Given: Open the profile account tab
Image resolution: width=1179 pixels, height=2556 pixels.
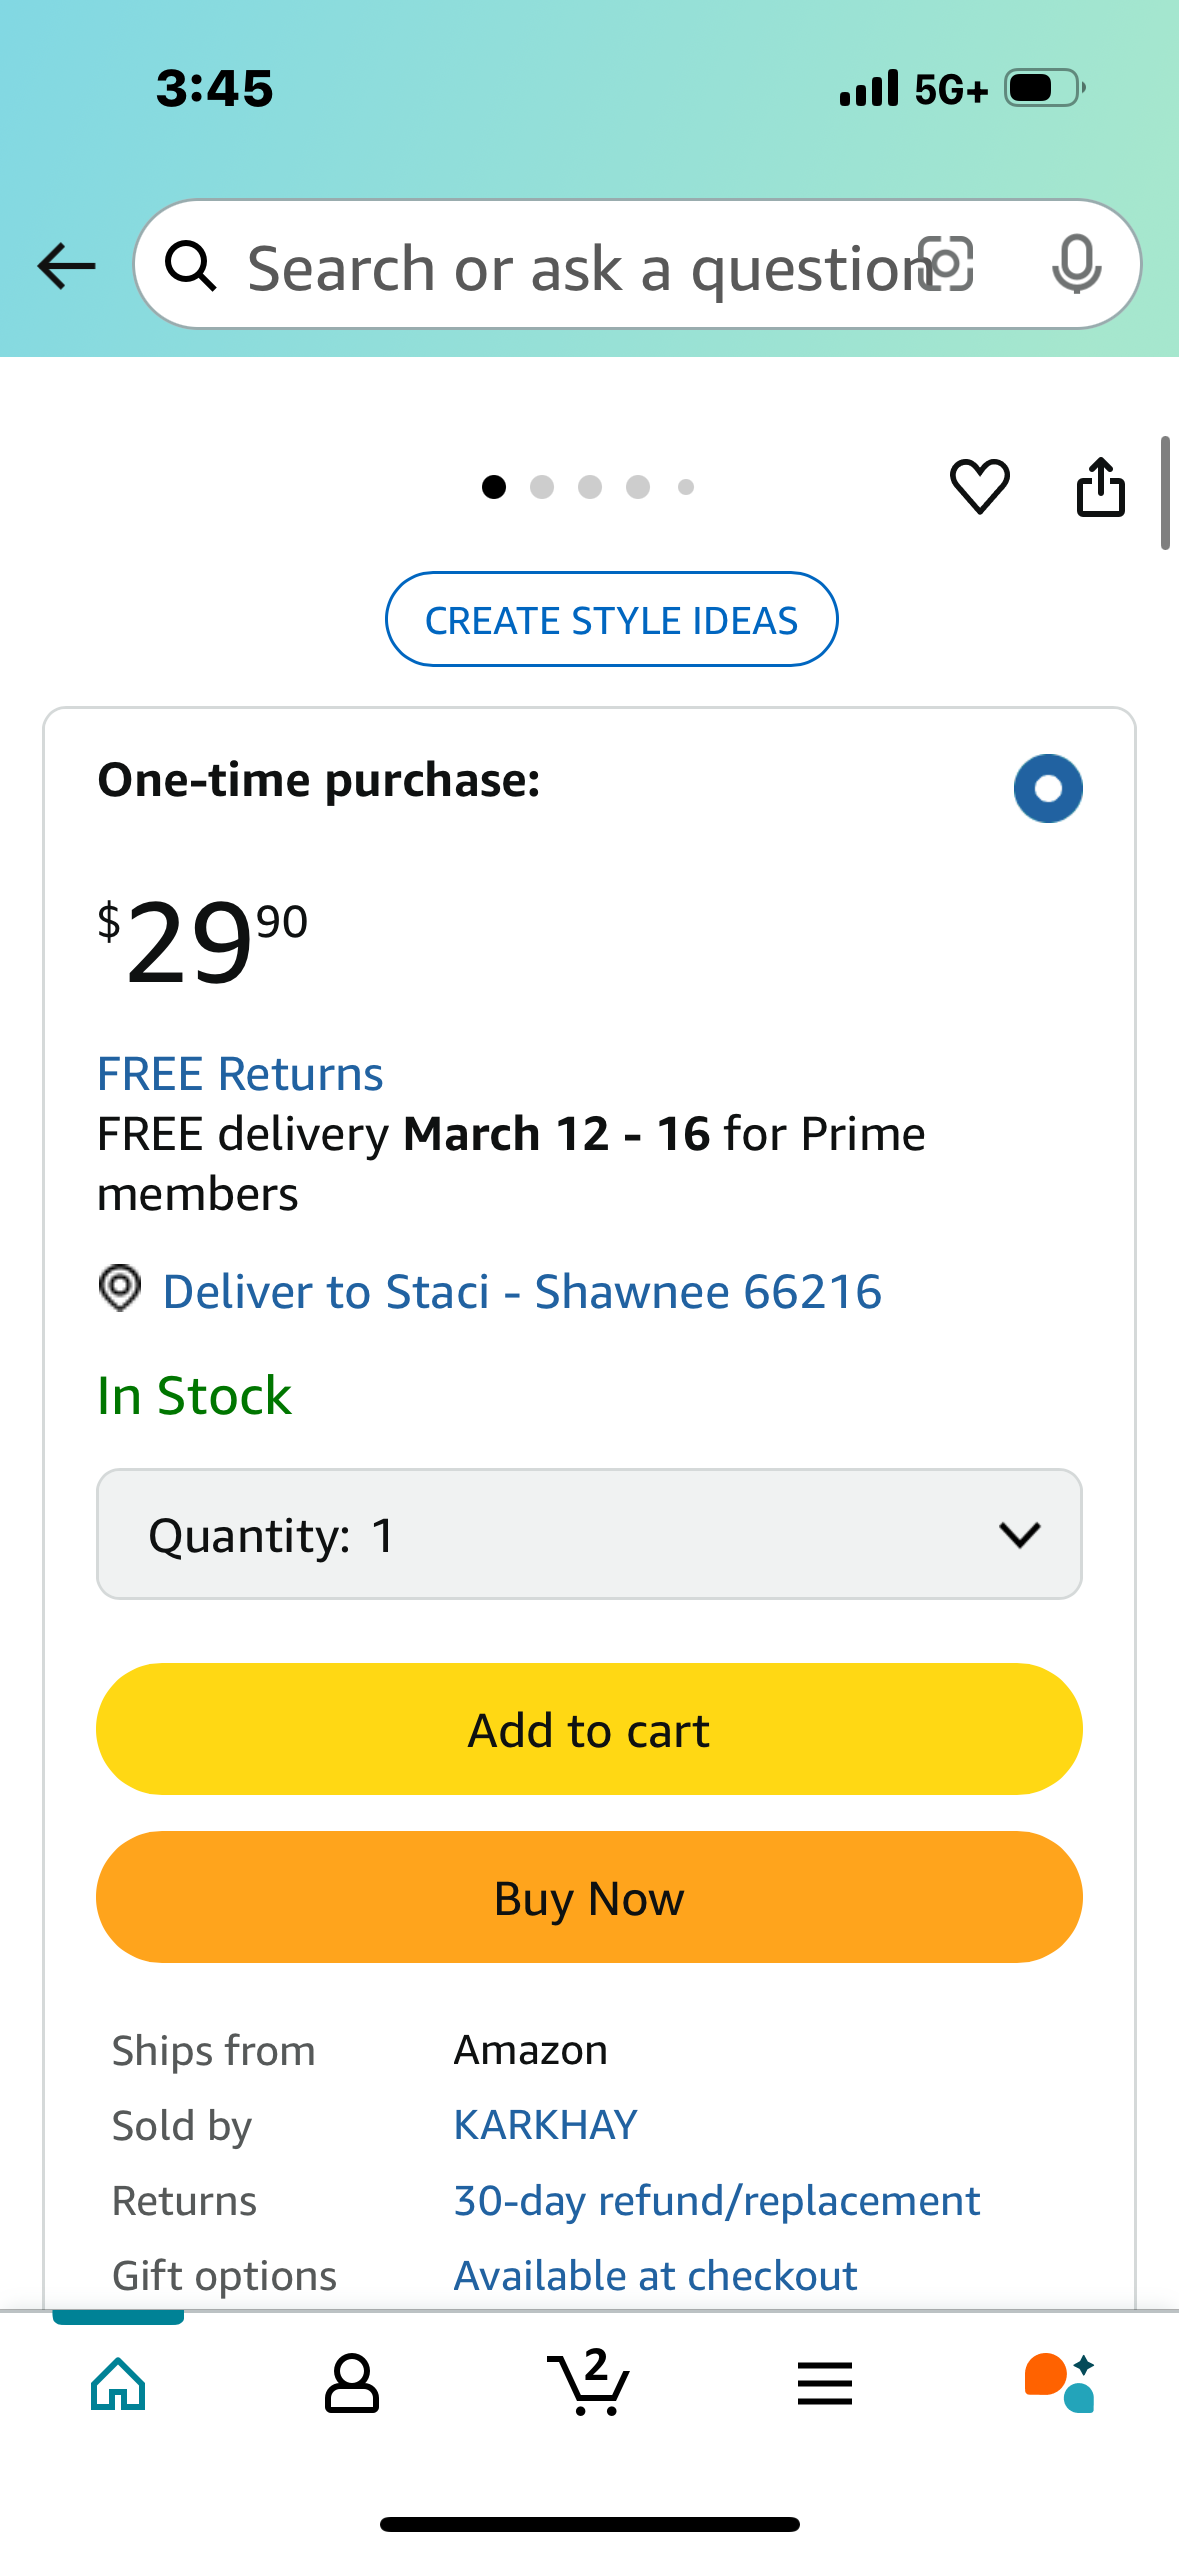Looking at the screenshot, I should point(352,2383).
